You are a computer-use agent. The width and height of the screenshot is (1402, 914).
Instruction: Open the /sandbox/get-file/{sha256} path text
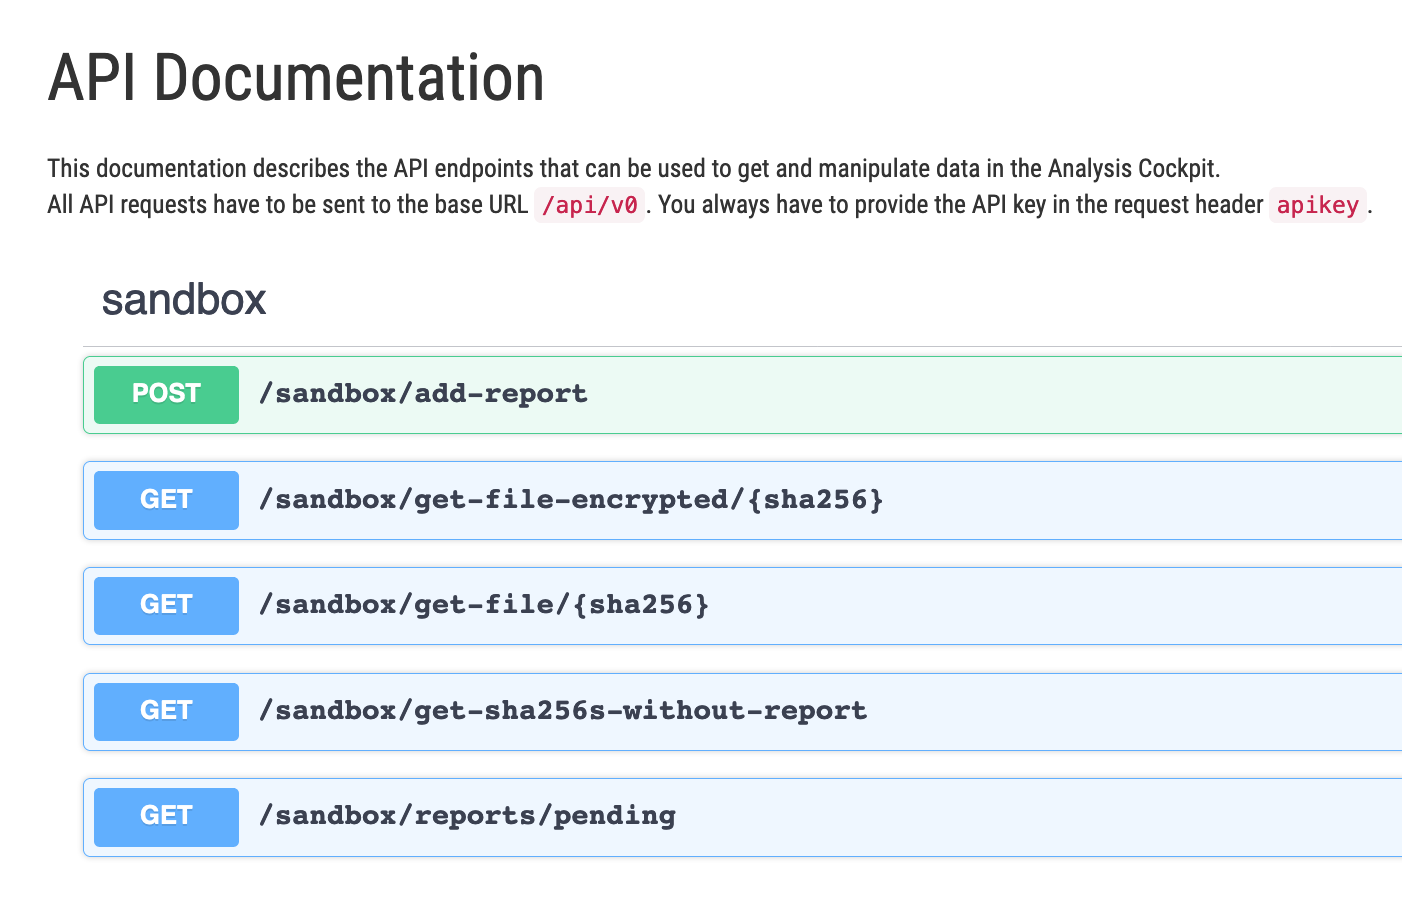point(484,605)
